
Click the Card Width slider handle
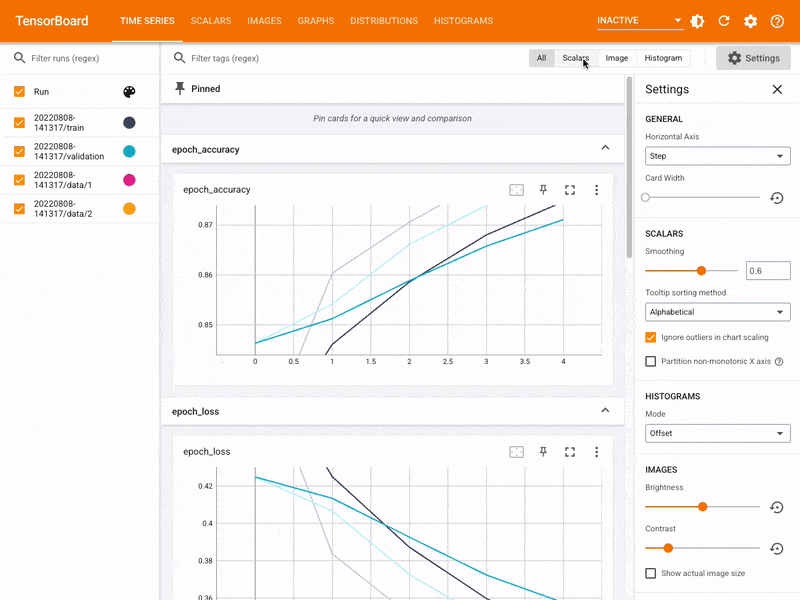[x=645, y=197]
